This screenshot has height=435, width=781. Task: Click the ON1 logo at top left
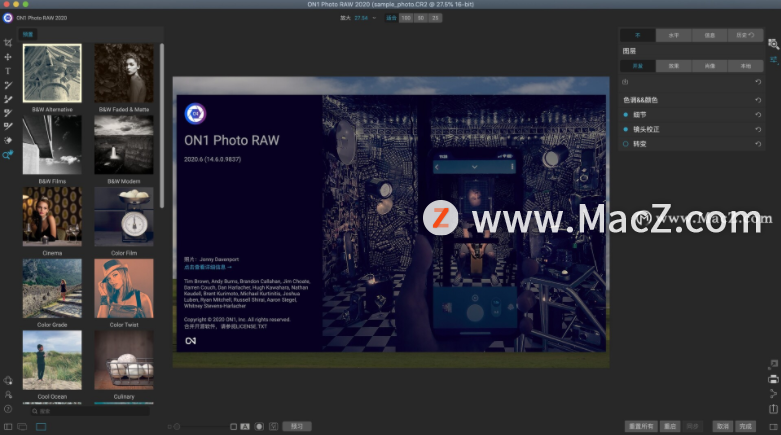coord(7,18)
